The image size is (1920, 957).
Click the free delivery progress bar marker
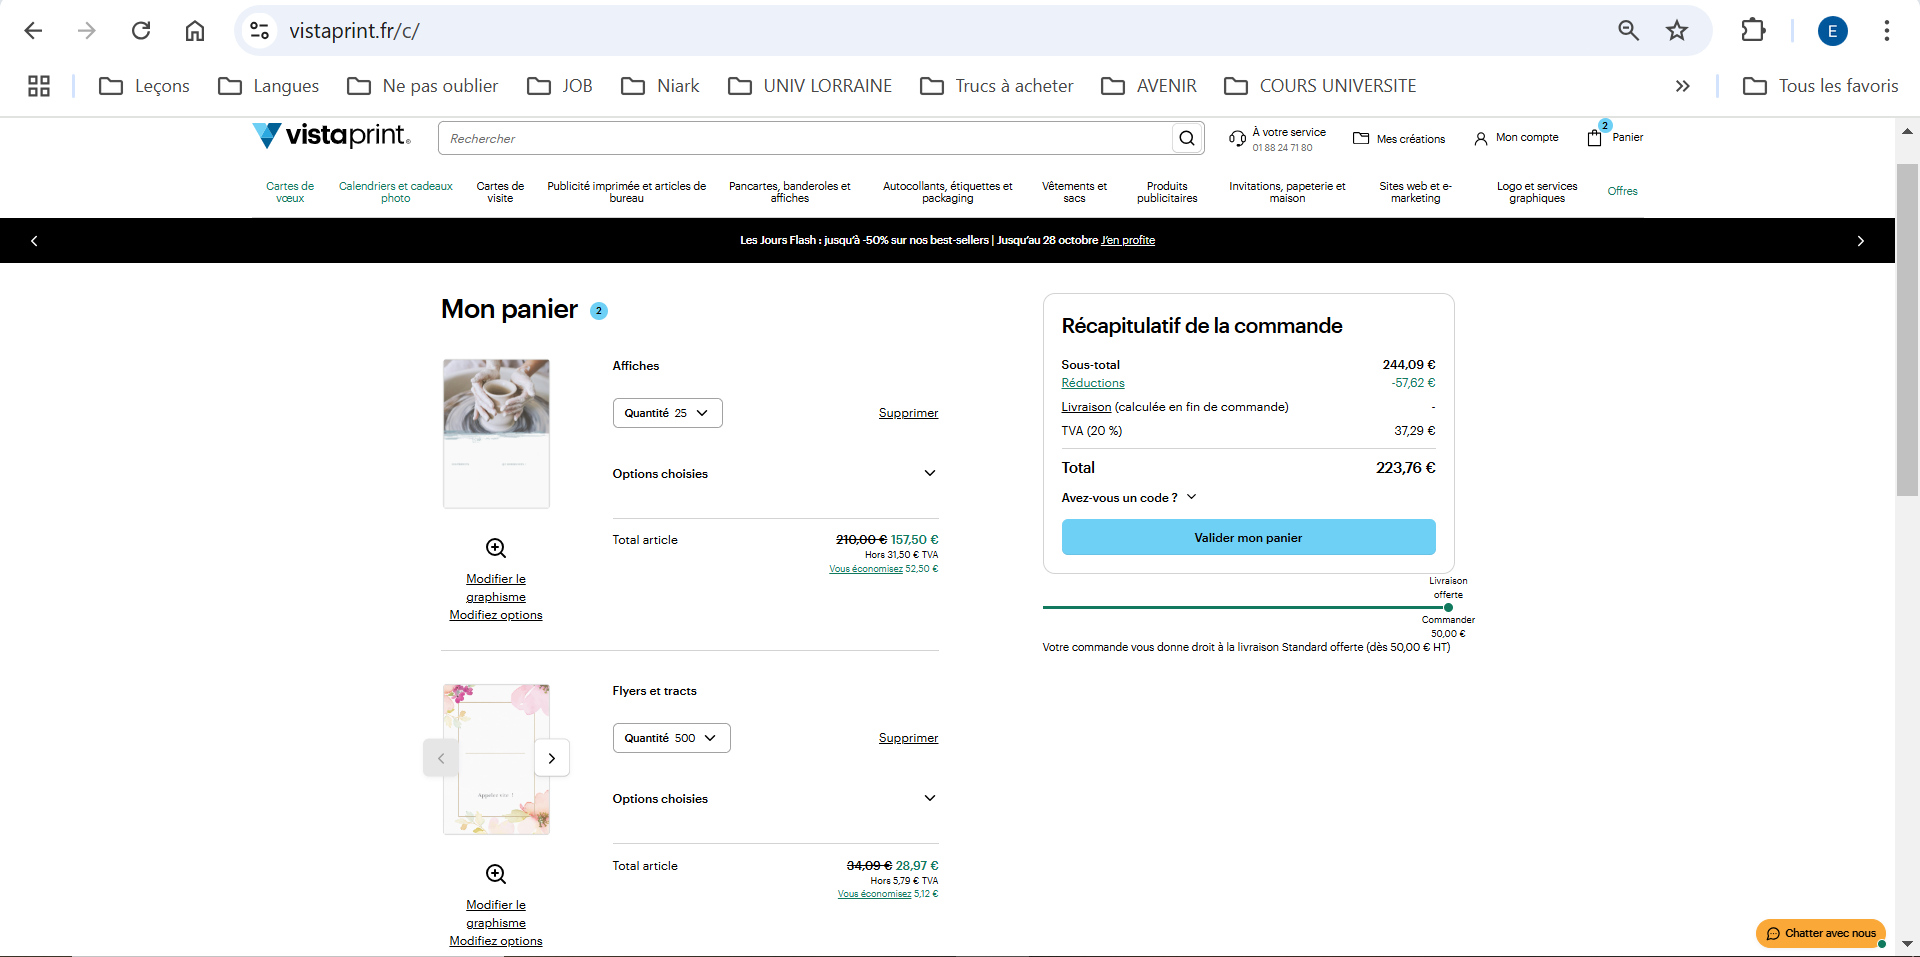[1448, 607]
